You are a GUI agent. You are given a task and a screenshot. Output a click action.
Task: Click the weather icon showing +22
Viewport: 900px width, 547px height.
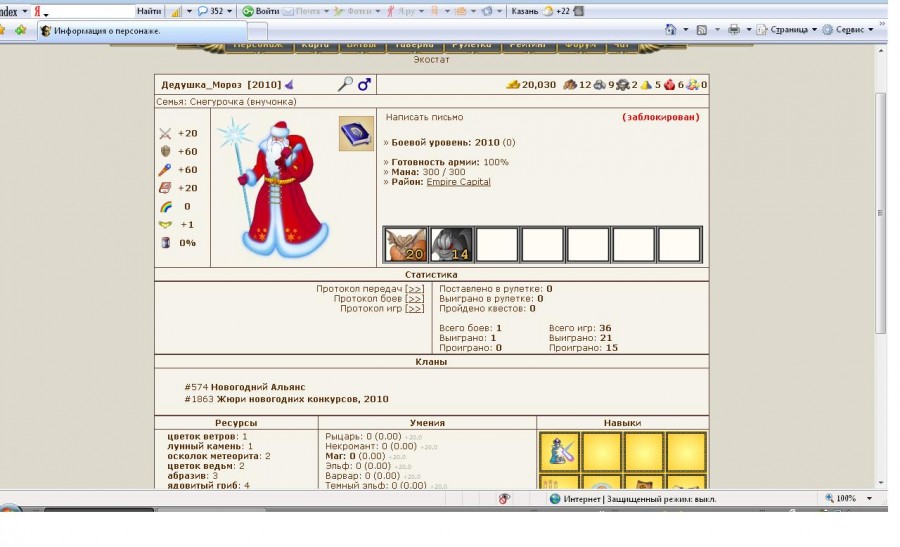pos(548,11)
